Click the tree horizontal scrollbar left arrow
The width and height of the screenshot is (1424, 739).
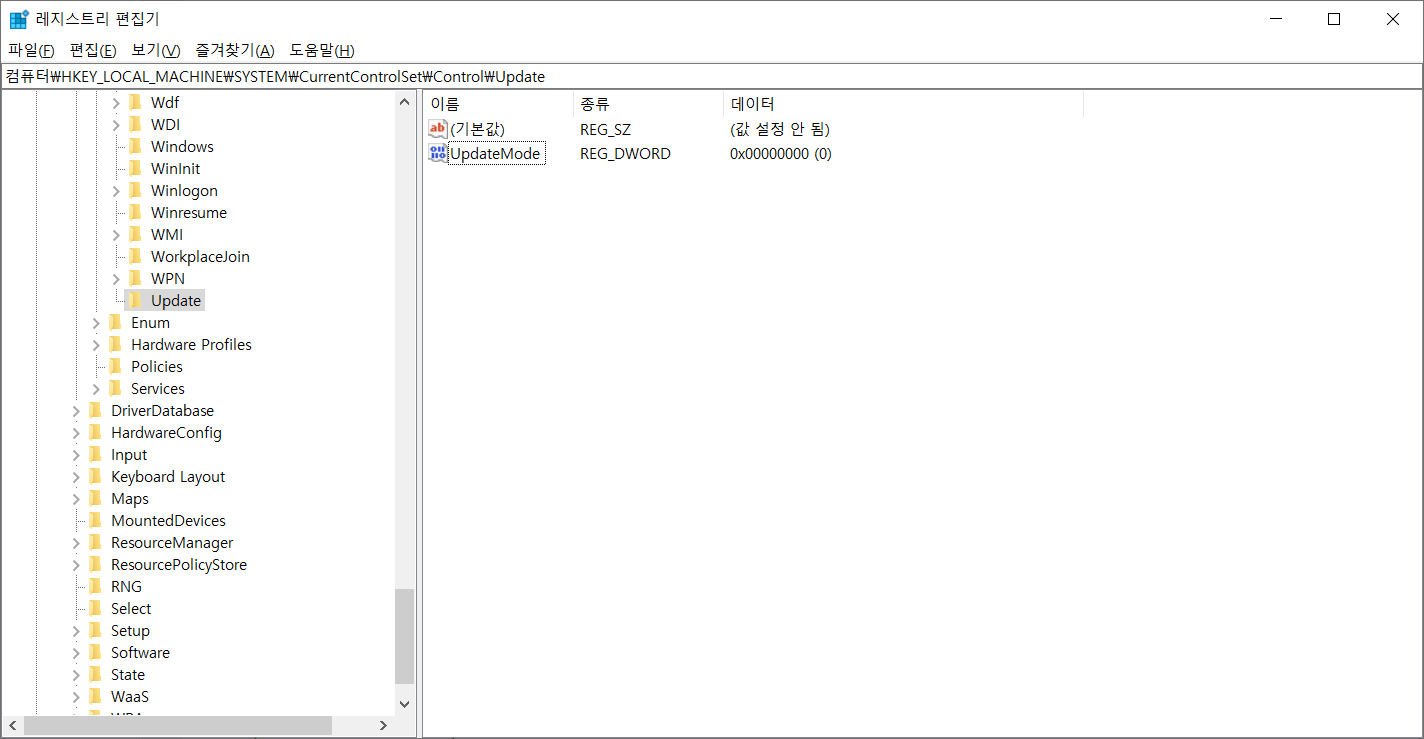pos(13,725)
